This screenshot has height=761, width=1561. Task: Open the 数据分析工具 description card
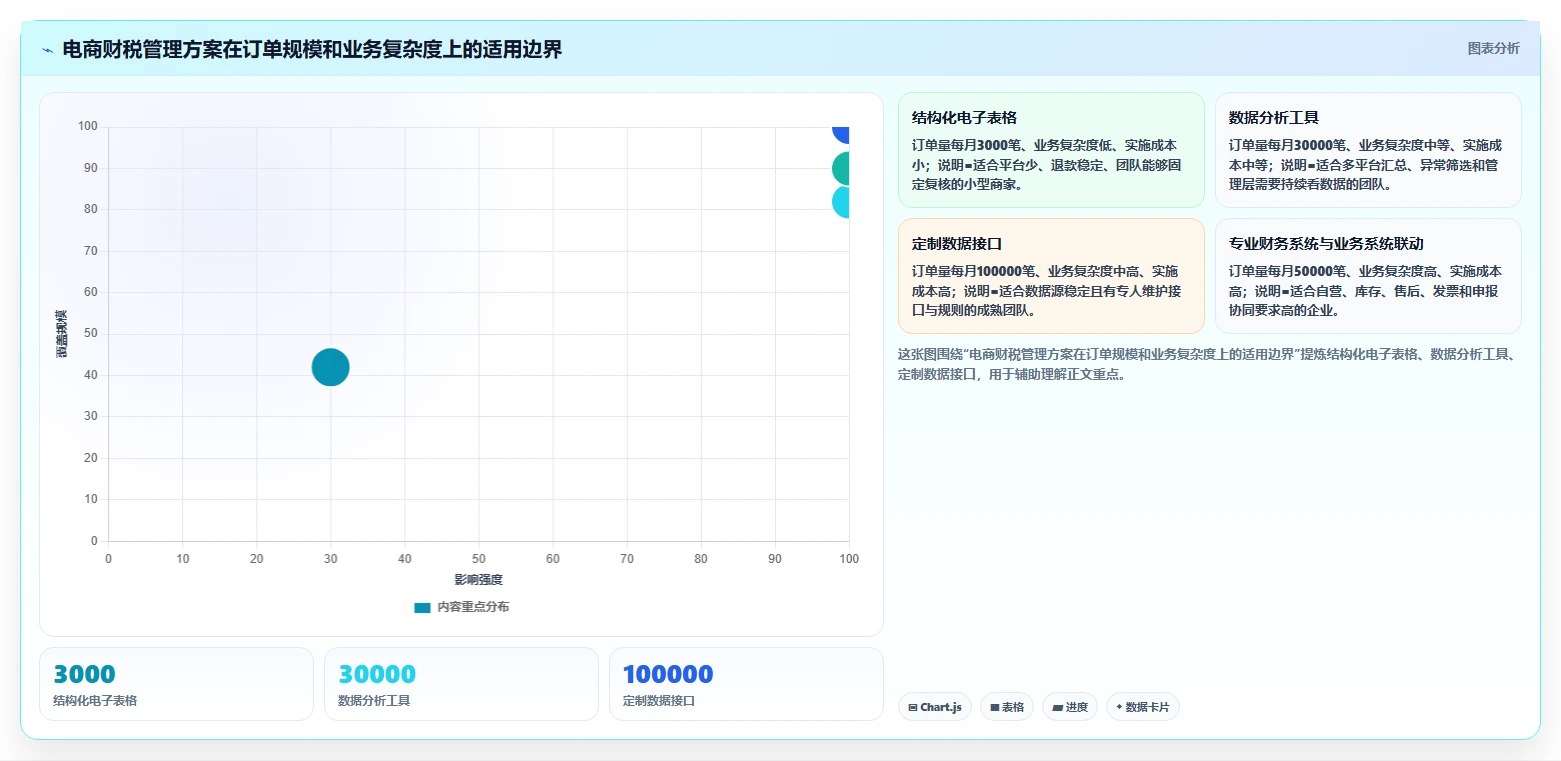click(1368, 150)
